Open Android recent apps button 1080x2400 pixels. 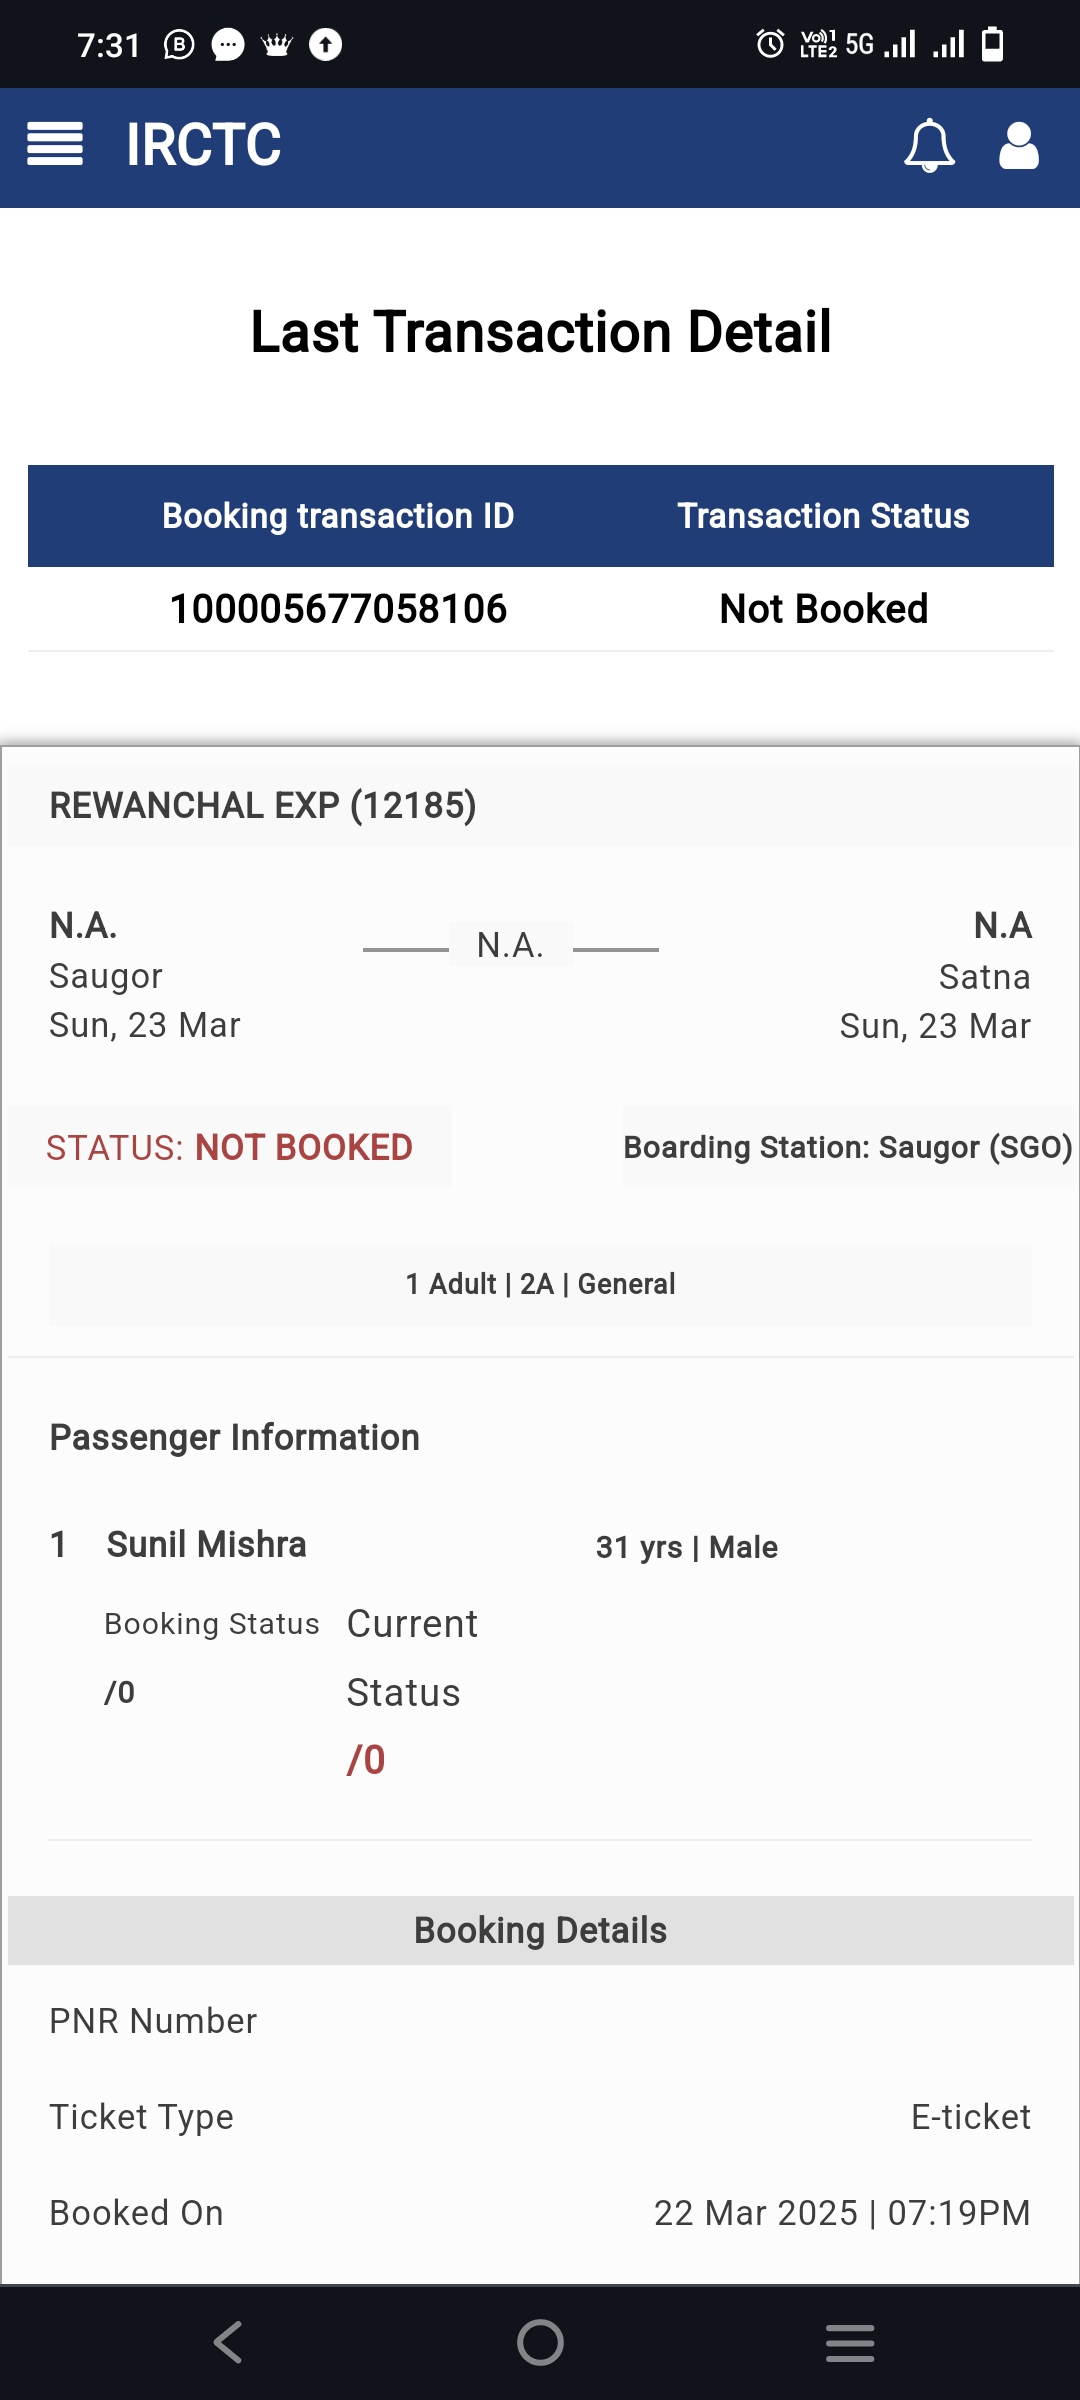tap(850, 2342)
